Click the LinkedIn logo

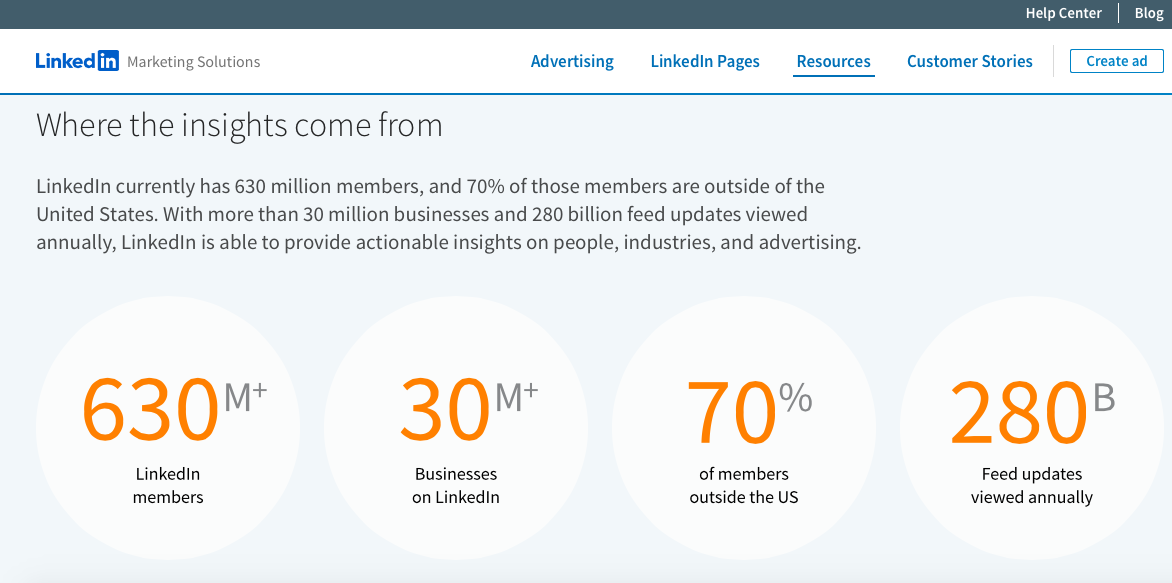[x=77, y=61]
